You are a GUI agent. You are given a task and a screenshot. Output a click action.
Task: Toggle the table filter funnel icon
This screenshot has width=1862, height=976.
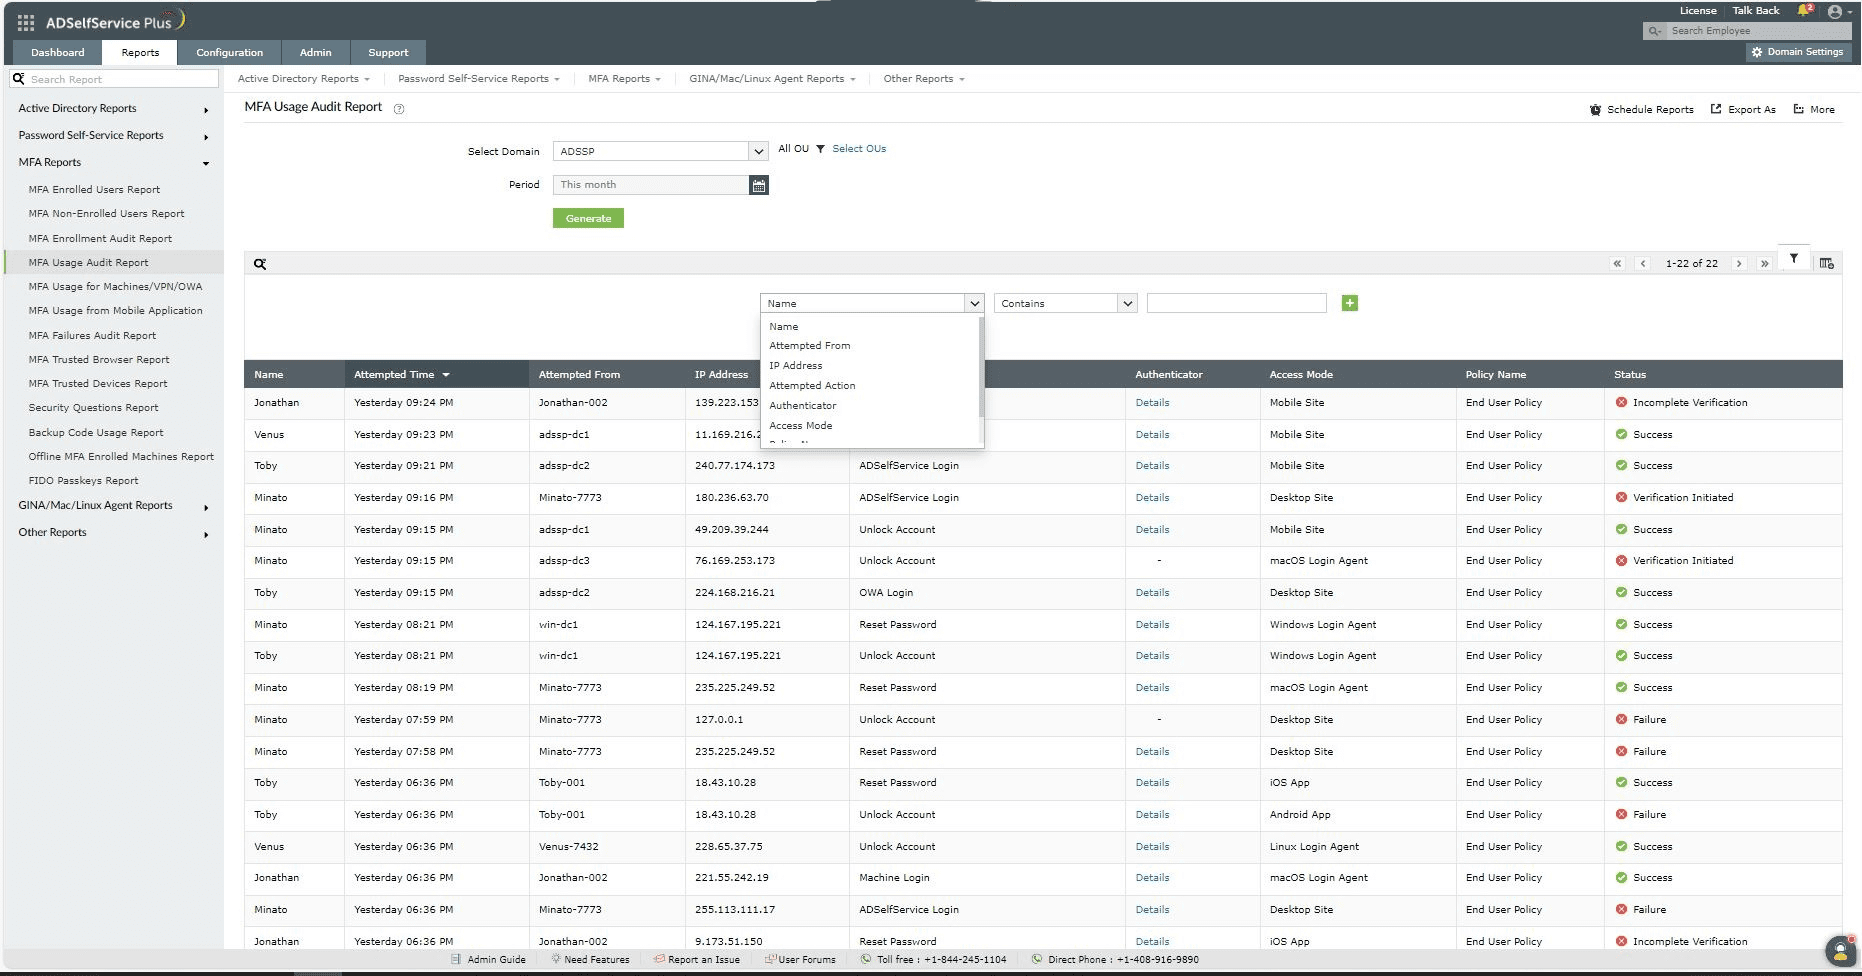click(x=1793, y=259)
